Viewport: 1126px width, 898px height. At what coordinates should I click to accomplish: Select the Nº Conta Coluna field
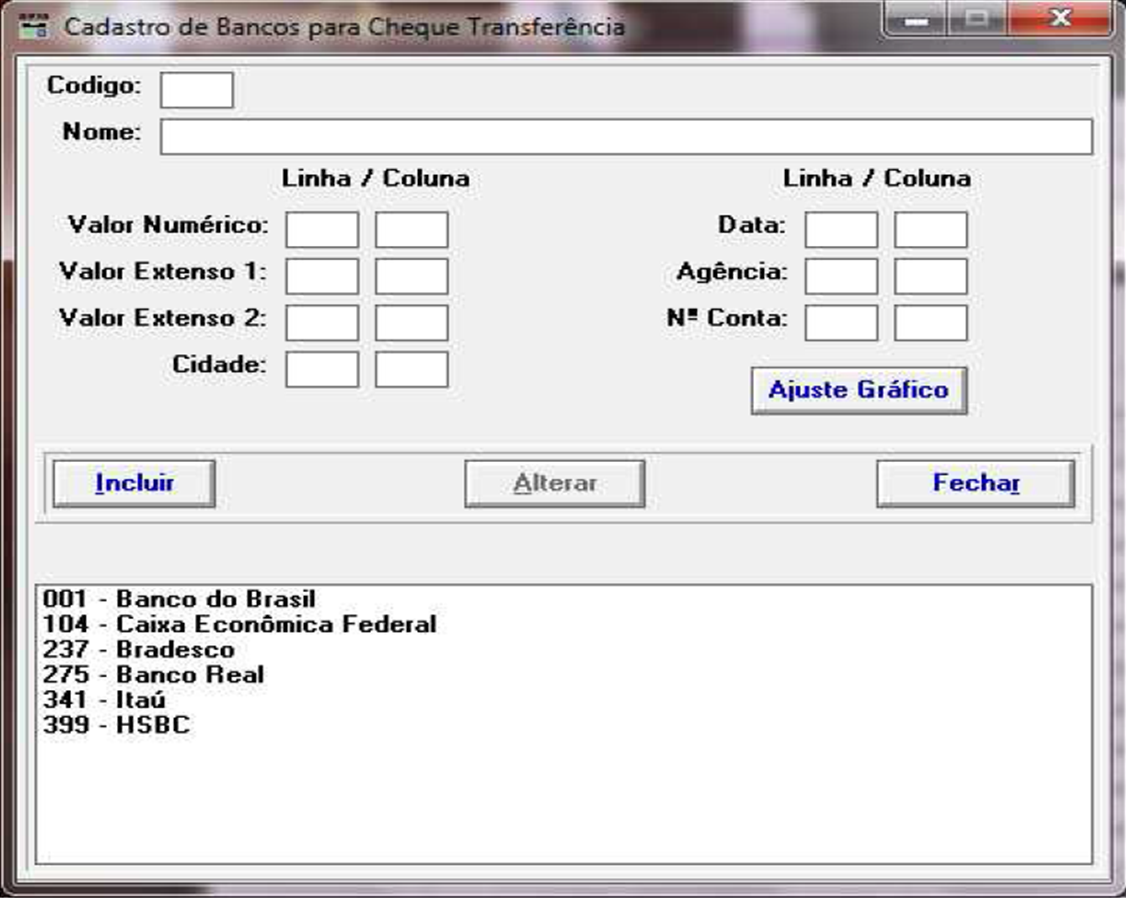[931, 323]
